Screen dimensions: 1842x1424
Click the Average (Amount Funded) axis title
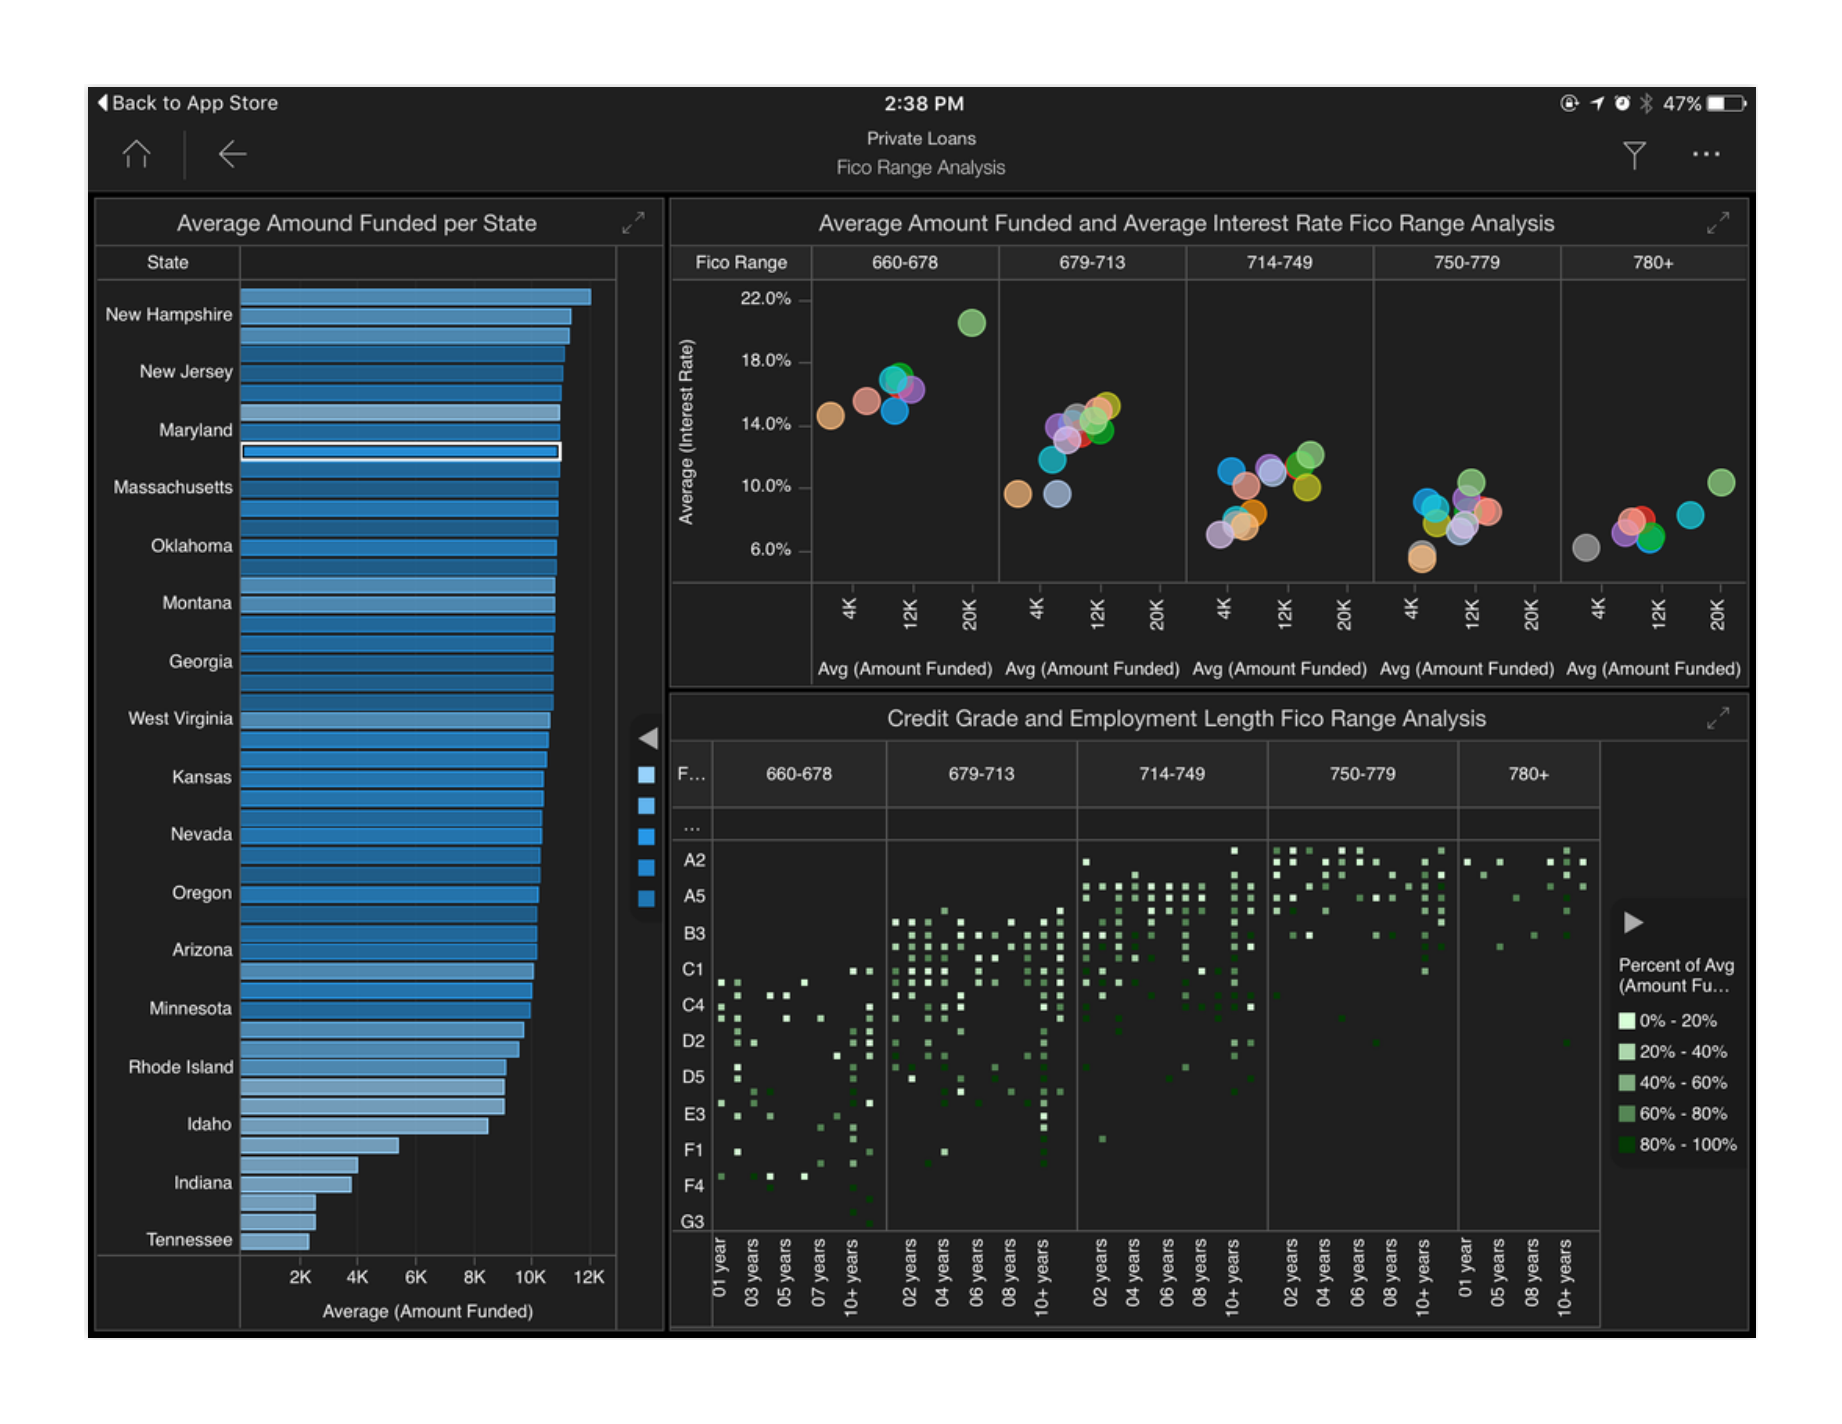(x=427, y=1311)
